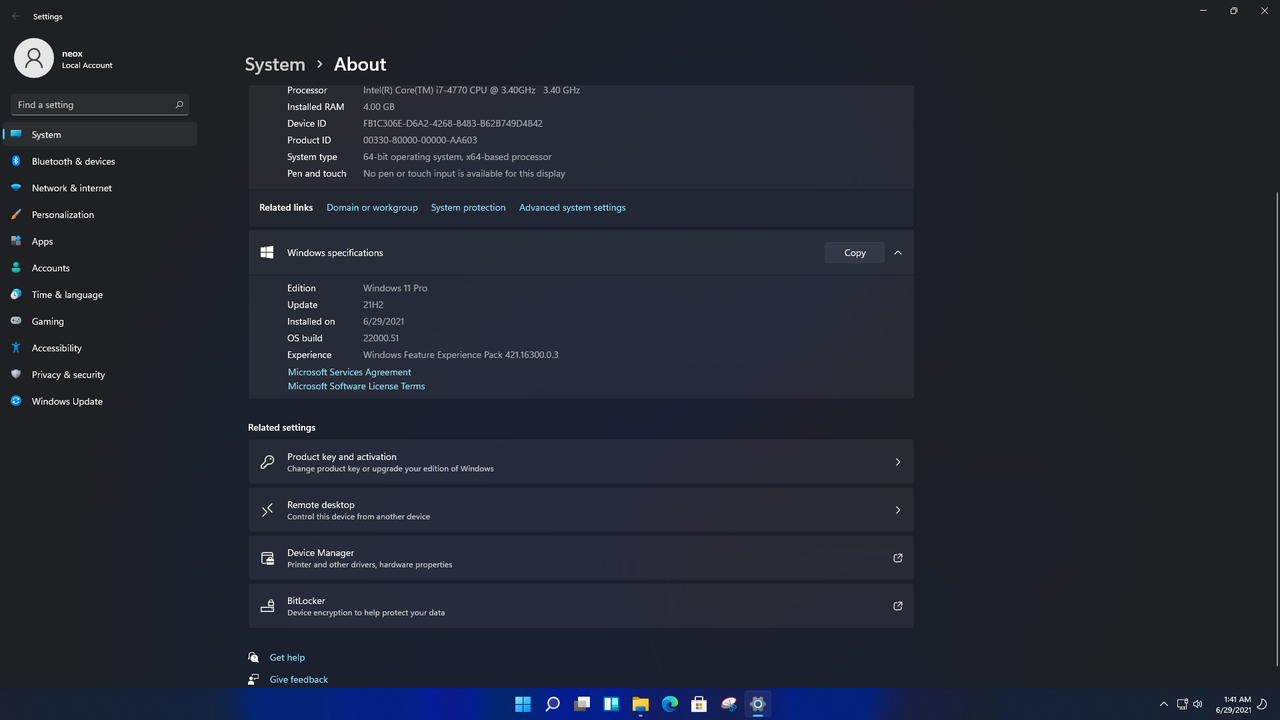Click the 64-bit operating system text
Screen dimensions: 1280x720
(457, 157)
